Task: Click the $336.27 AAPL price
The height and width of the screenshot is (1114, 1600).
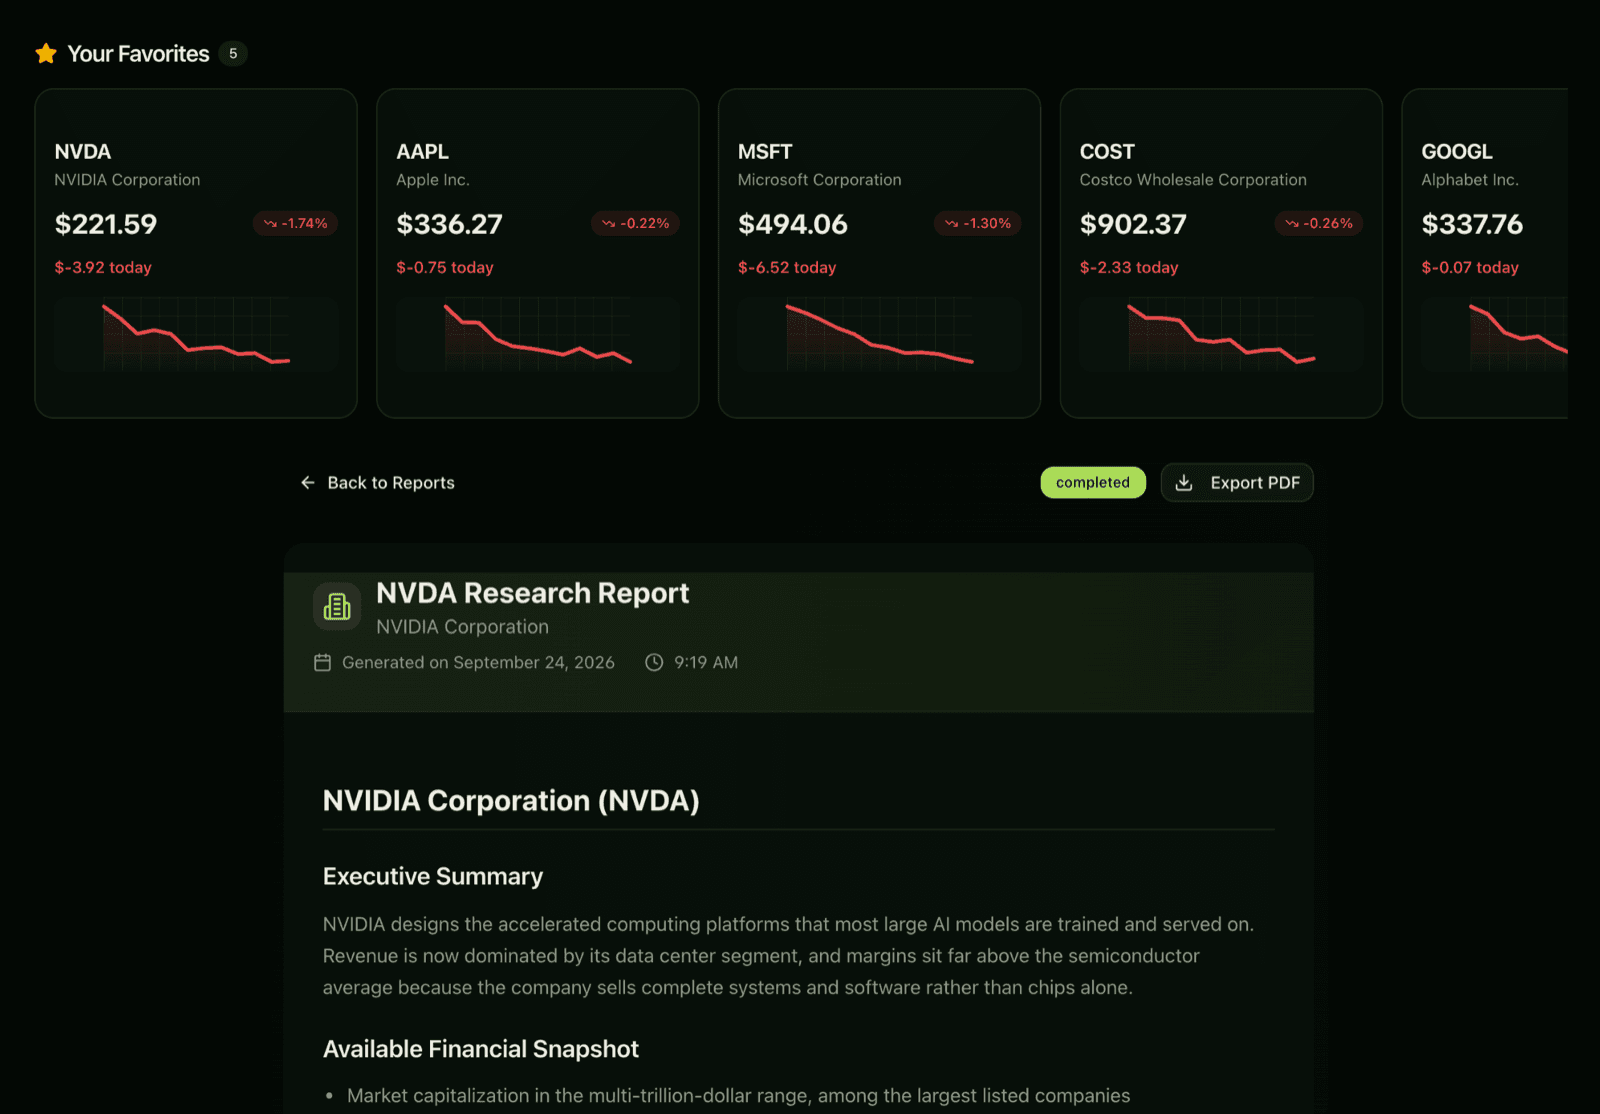Action: (x=450, y=224)
